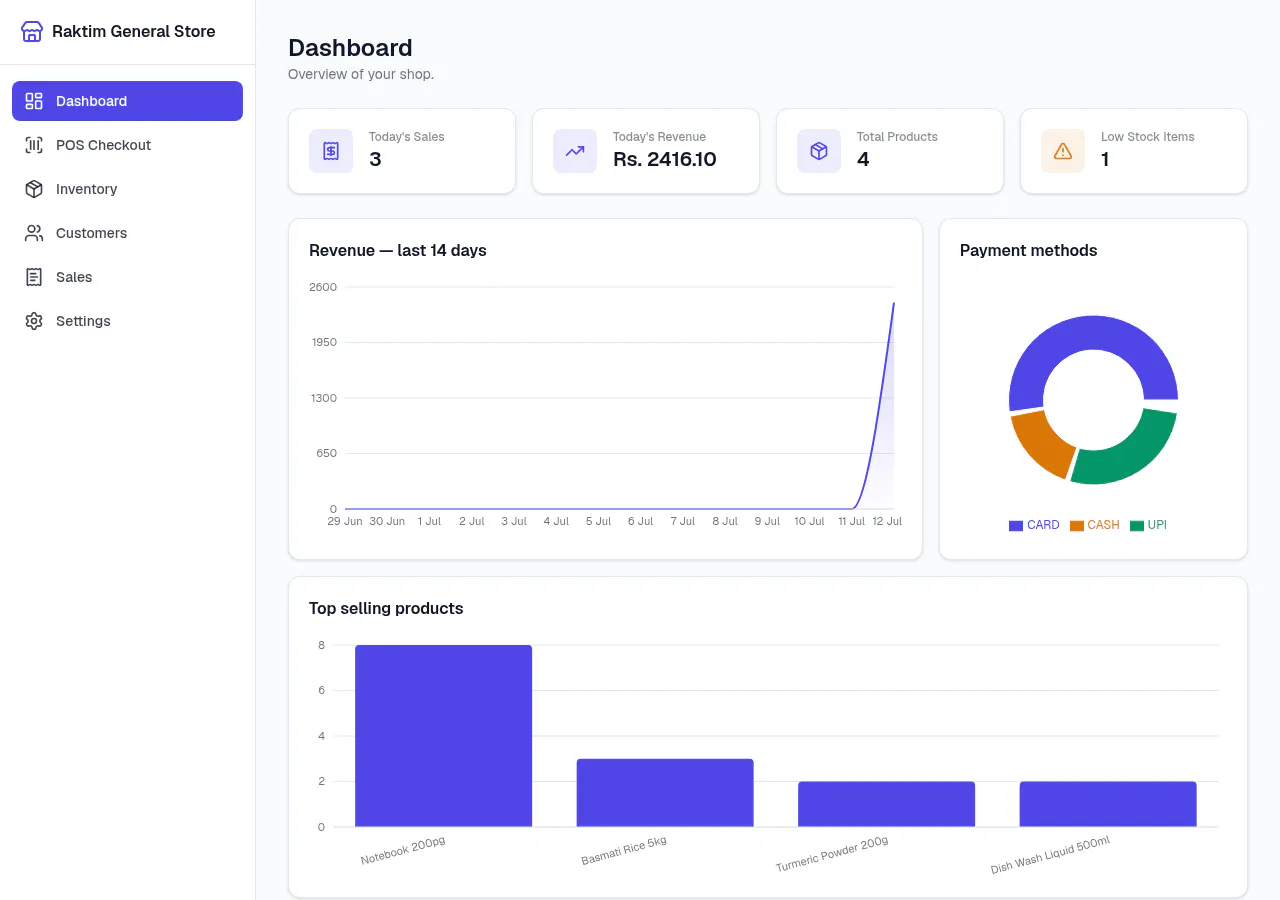
Task: Click the Dish Wash Liquid 500ml bar
Action: point(1108,804)
